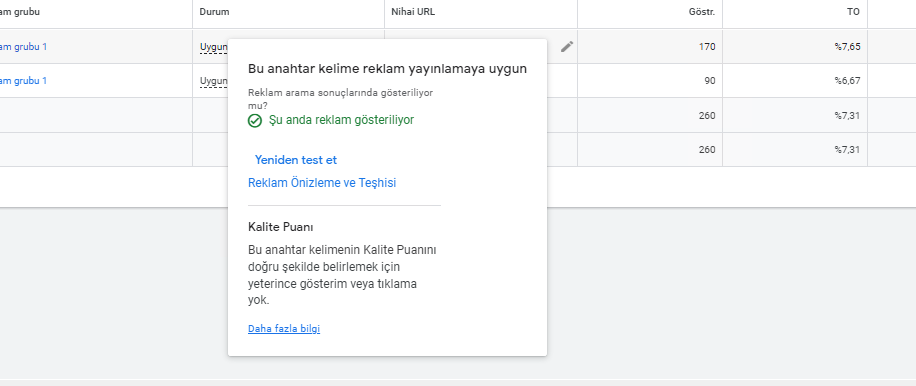The image size is (916, 386).
Task: Select the impressions value 170
Action: click(x=707, y=47)
